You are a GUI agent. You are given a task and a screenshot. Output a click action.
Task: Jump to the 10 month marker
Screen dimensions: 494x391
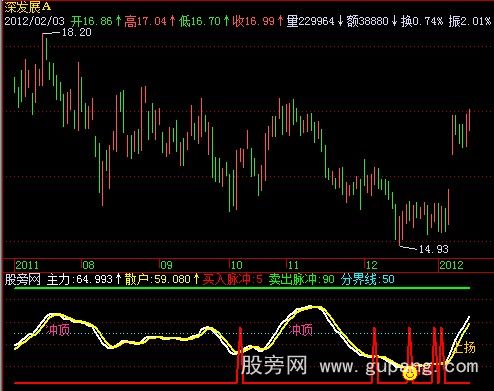(x=236, y=265)
